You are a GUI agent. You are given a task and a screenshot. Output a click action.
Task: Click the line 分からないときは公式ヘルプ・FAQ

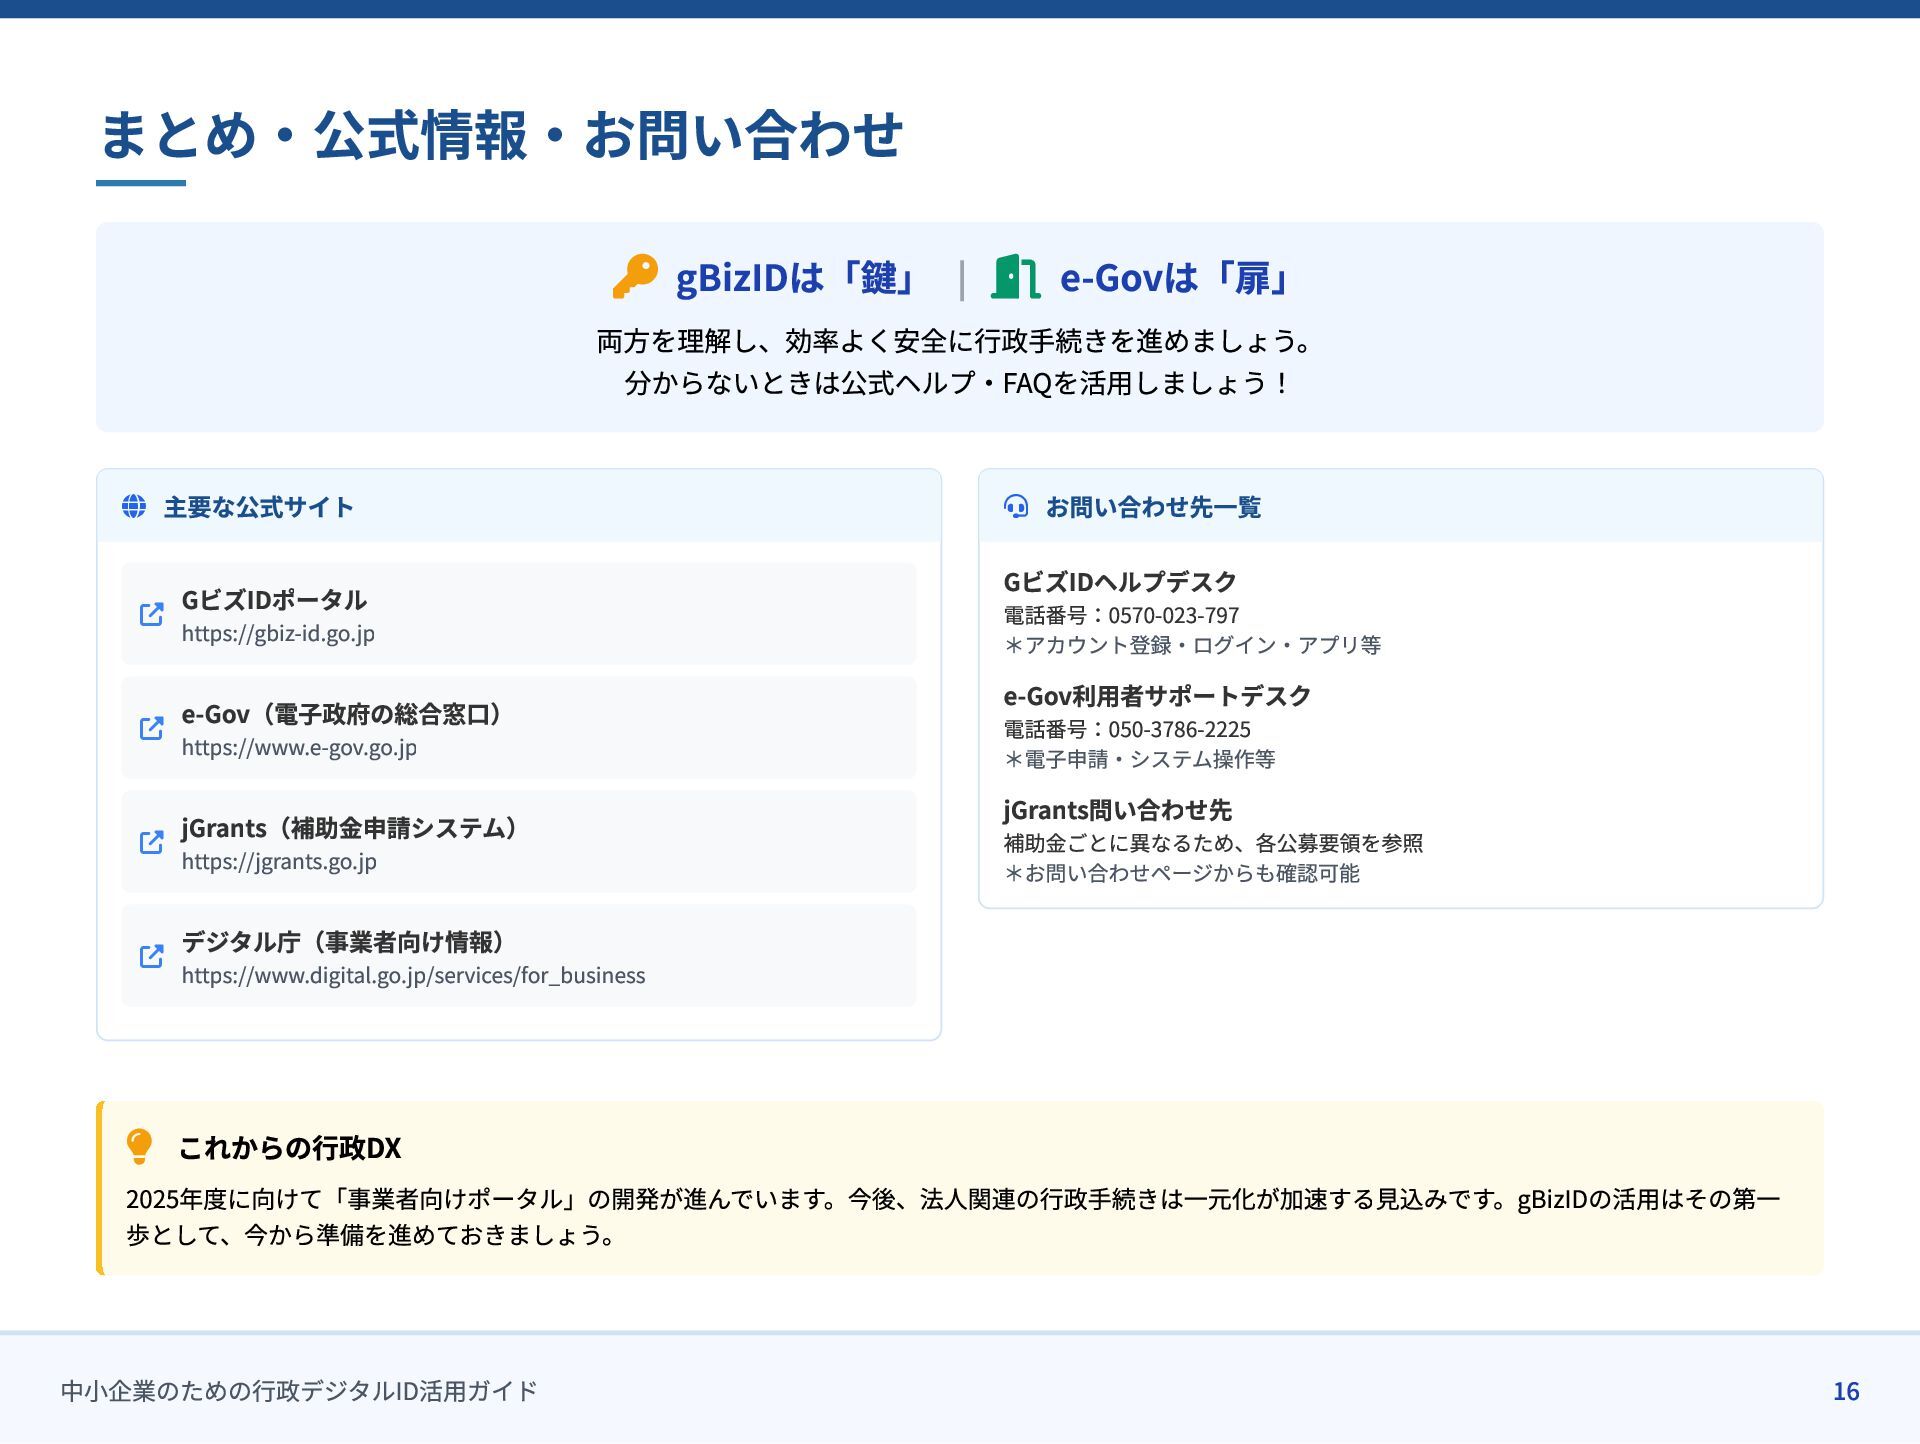(959, 383)
